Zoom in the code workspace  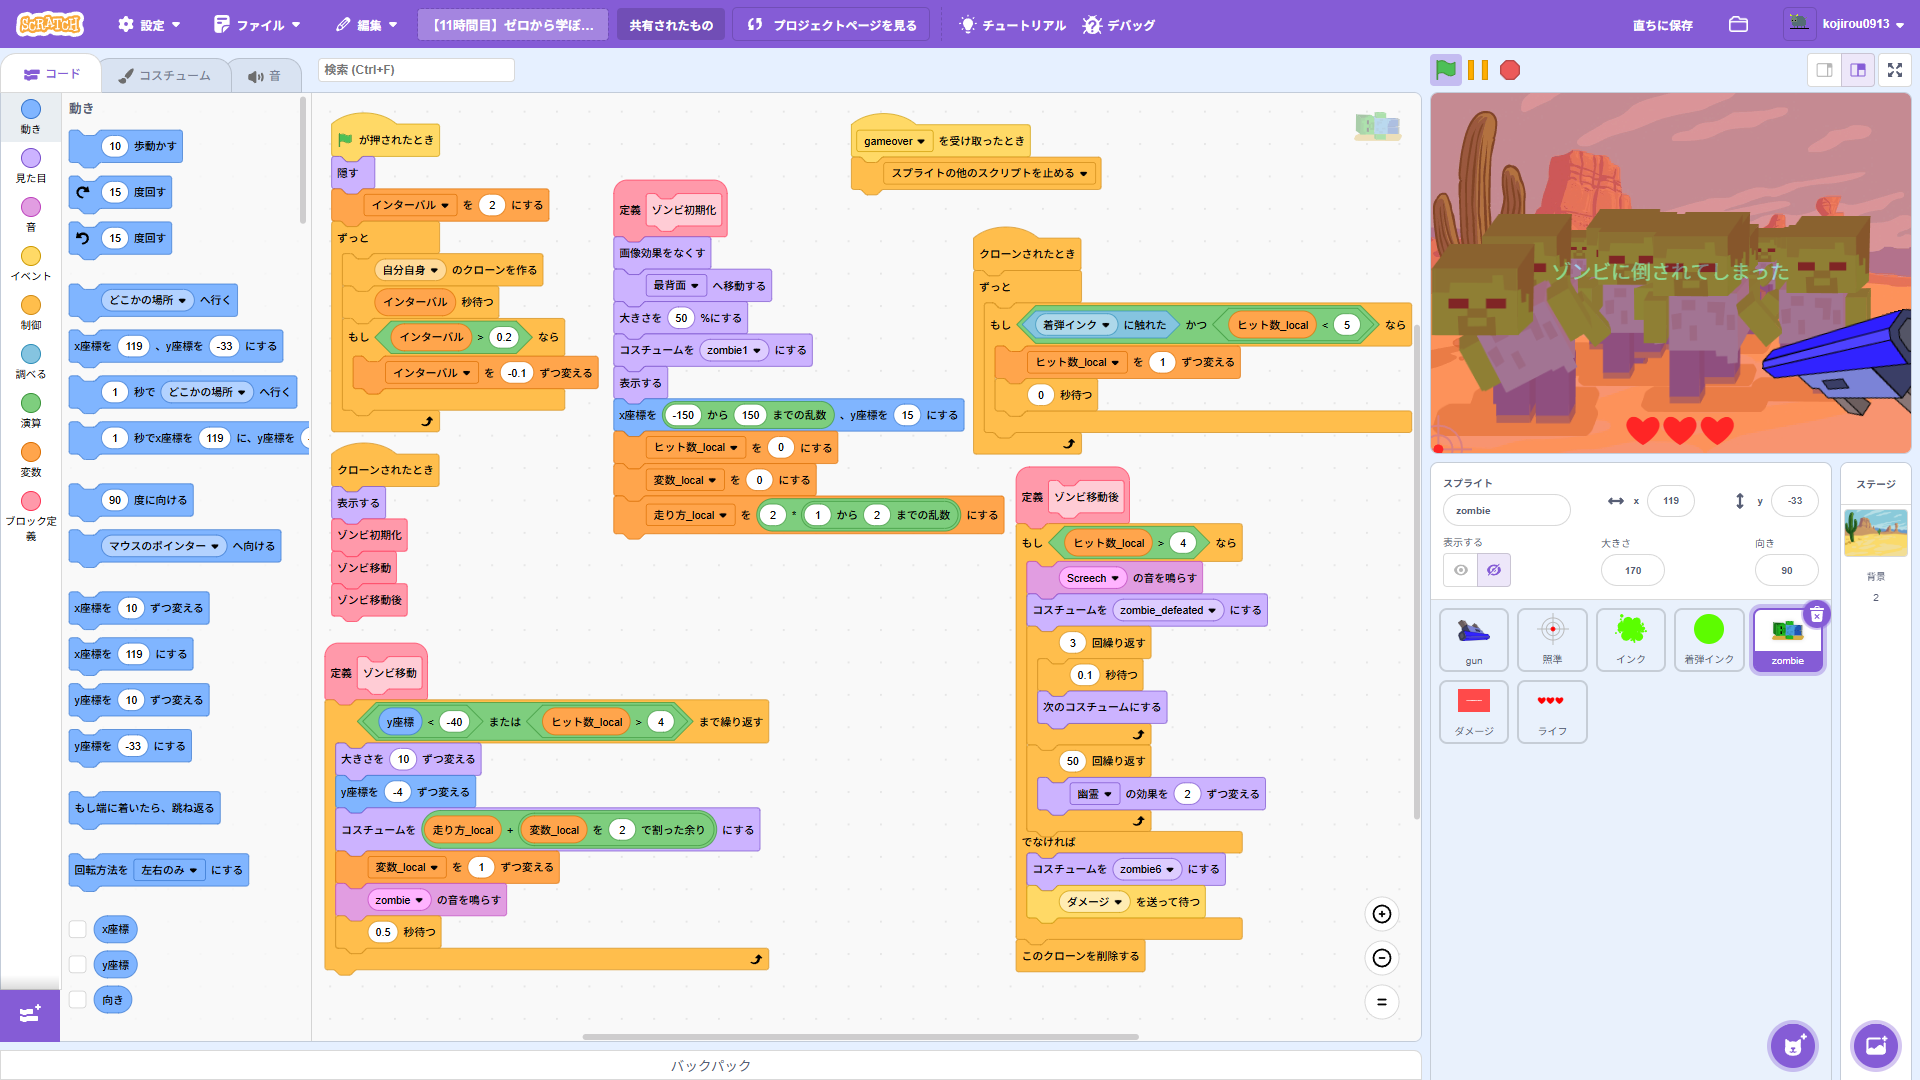tap(1382, 914)
